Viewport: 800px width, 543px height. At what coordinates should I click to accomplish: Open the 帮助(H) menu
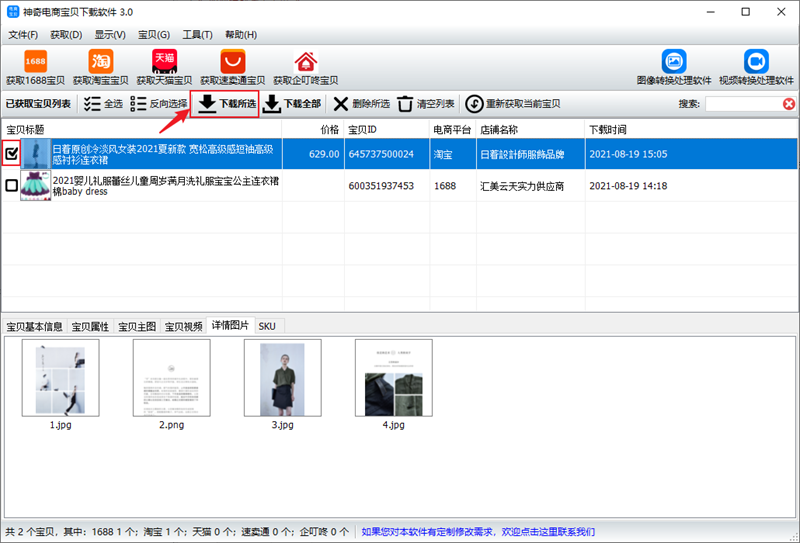click(x=241, y=35)
